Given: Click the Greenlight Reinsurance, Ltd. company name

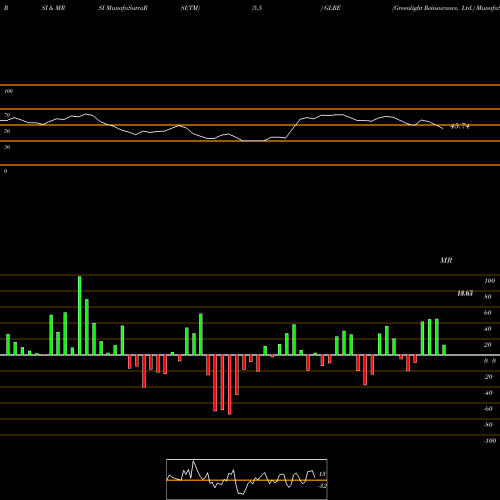Looking at the screenshot, I should pyautogui.click(x=433, y=8).
